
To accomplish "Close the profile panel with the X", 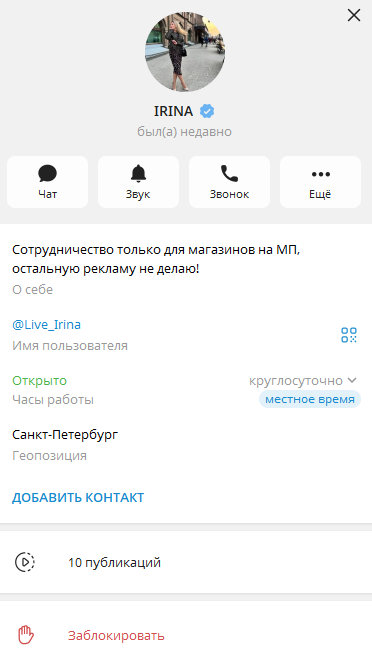I will [354, 15].
